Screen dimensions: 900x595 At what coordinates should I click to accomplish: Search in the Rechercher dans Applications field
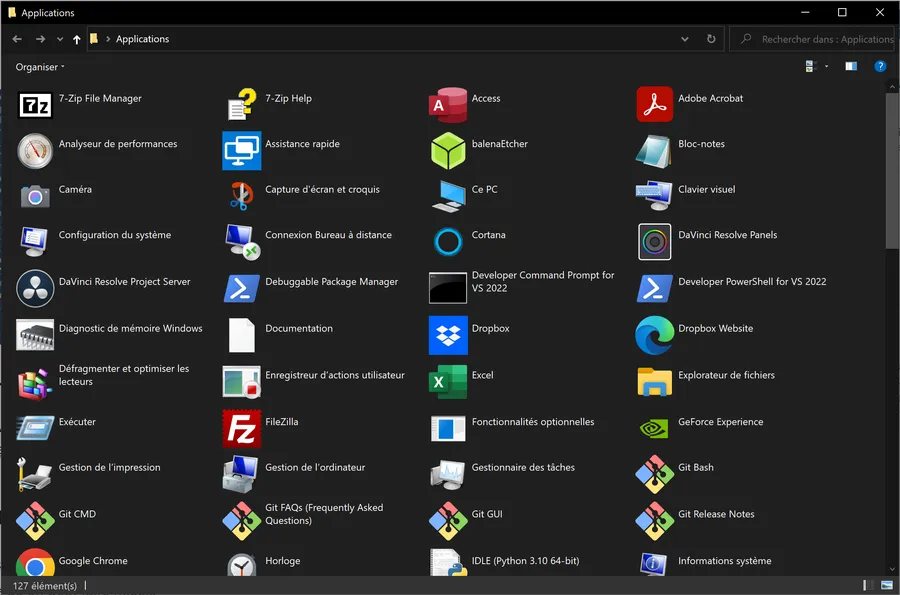(x=812, y=39)
